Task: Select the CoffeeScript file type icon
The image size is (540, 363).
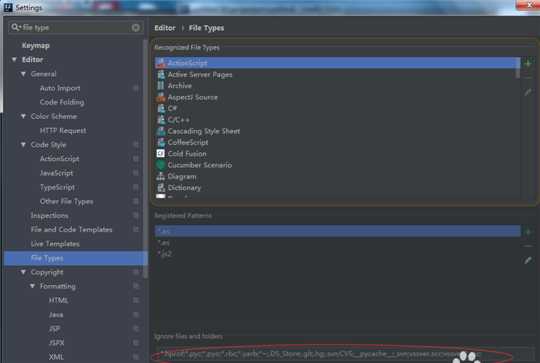Action: pos(161,142)
